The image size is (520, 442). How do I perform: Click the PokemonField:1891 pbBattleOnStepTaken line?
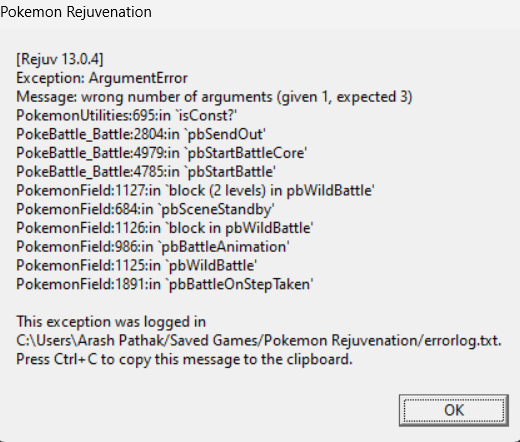pos(165,284)
